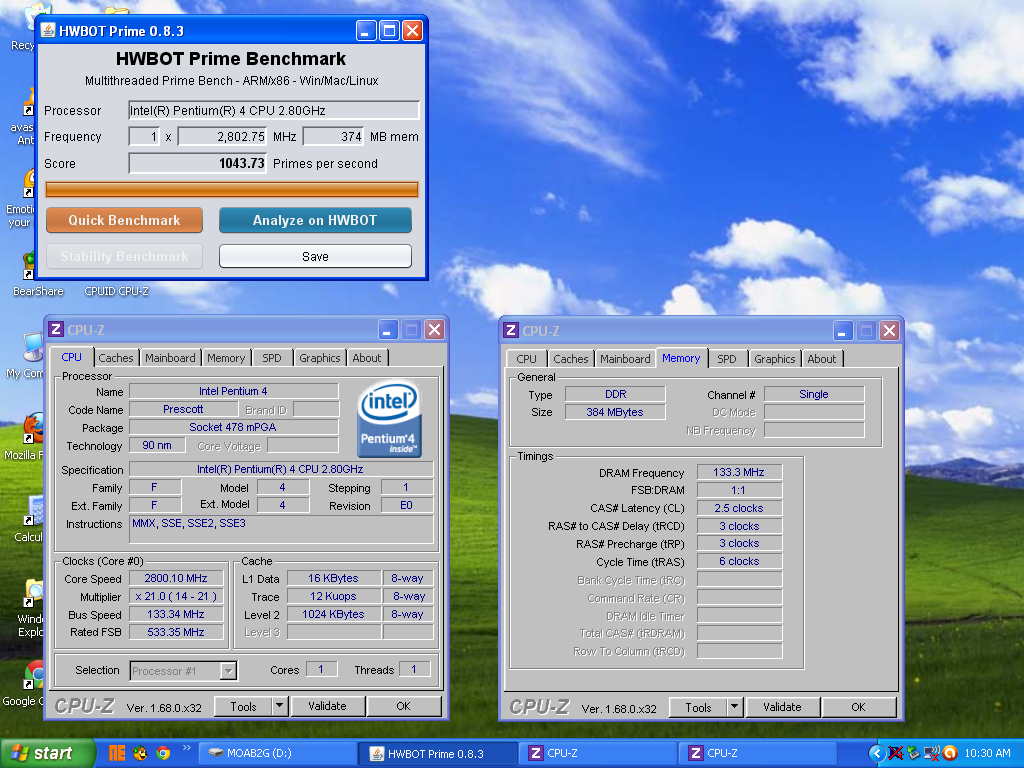Click OK in left CPU-Z window

click(x=404, y=706)
